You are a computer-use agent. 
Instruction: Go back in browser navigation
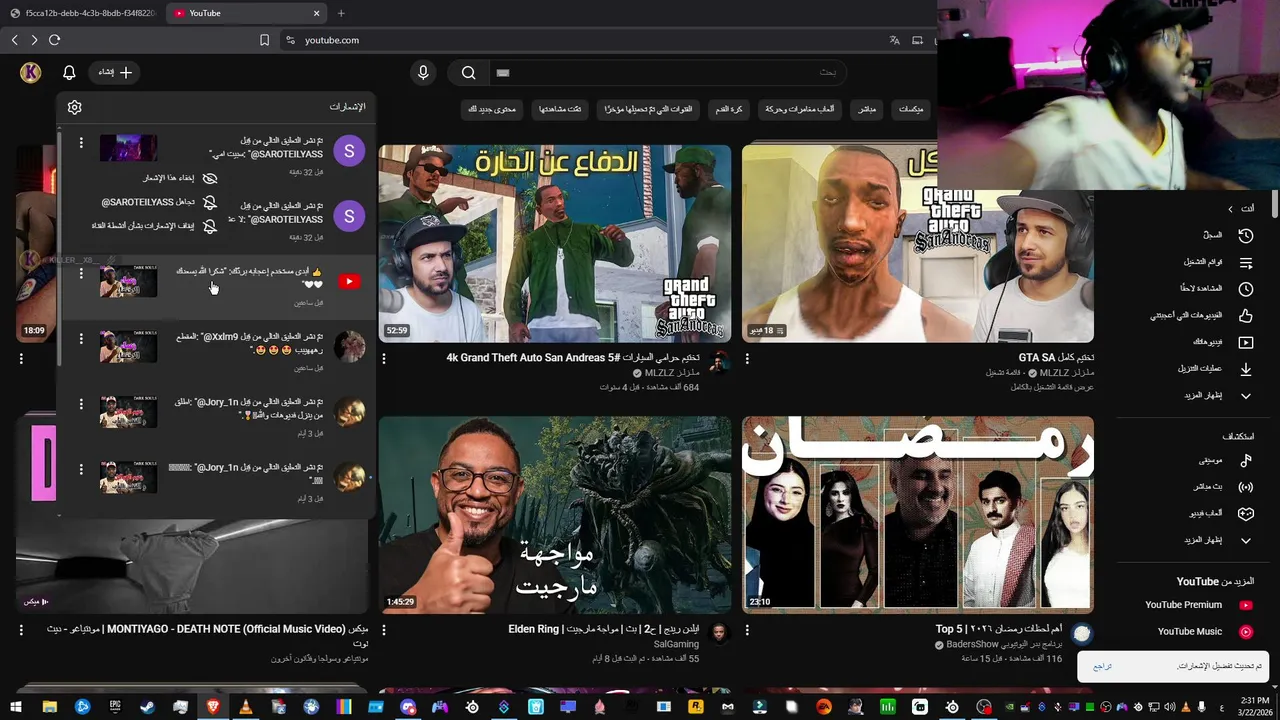click(x=15, y=40)
